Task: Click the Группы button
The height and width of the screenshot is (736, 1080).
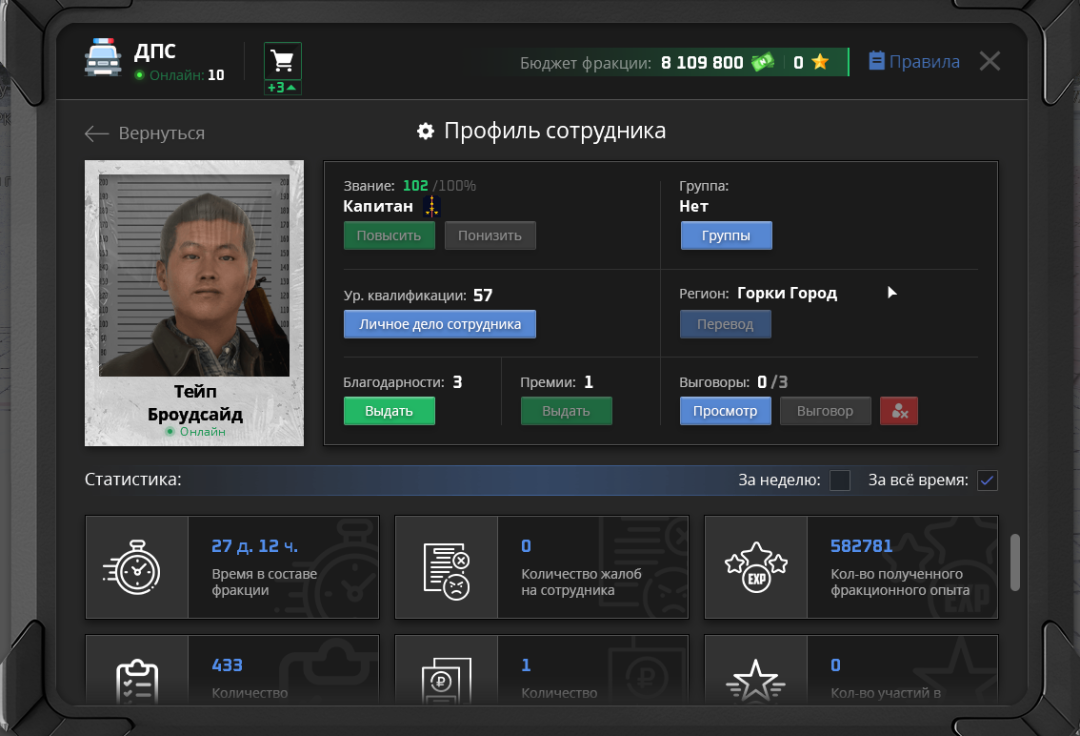Action: click(x=726, y=236)
